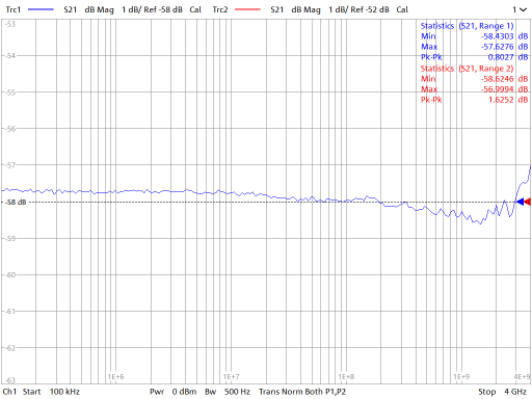Click the Pwr 0 dBm setting
Viewport: 532px width, 399px height.
click(x=173, y=392)
